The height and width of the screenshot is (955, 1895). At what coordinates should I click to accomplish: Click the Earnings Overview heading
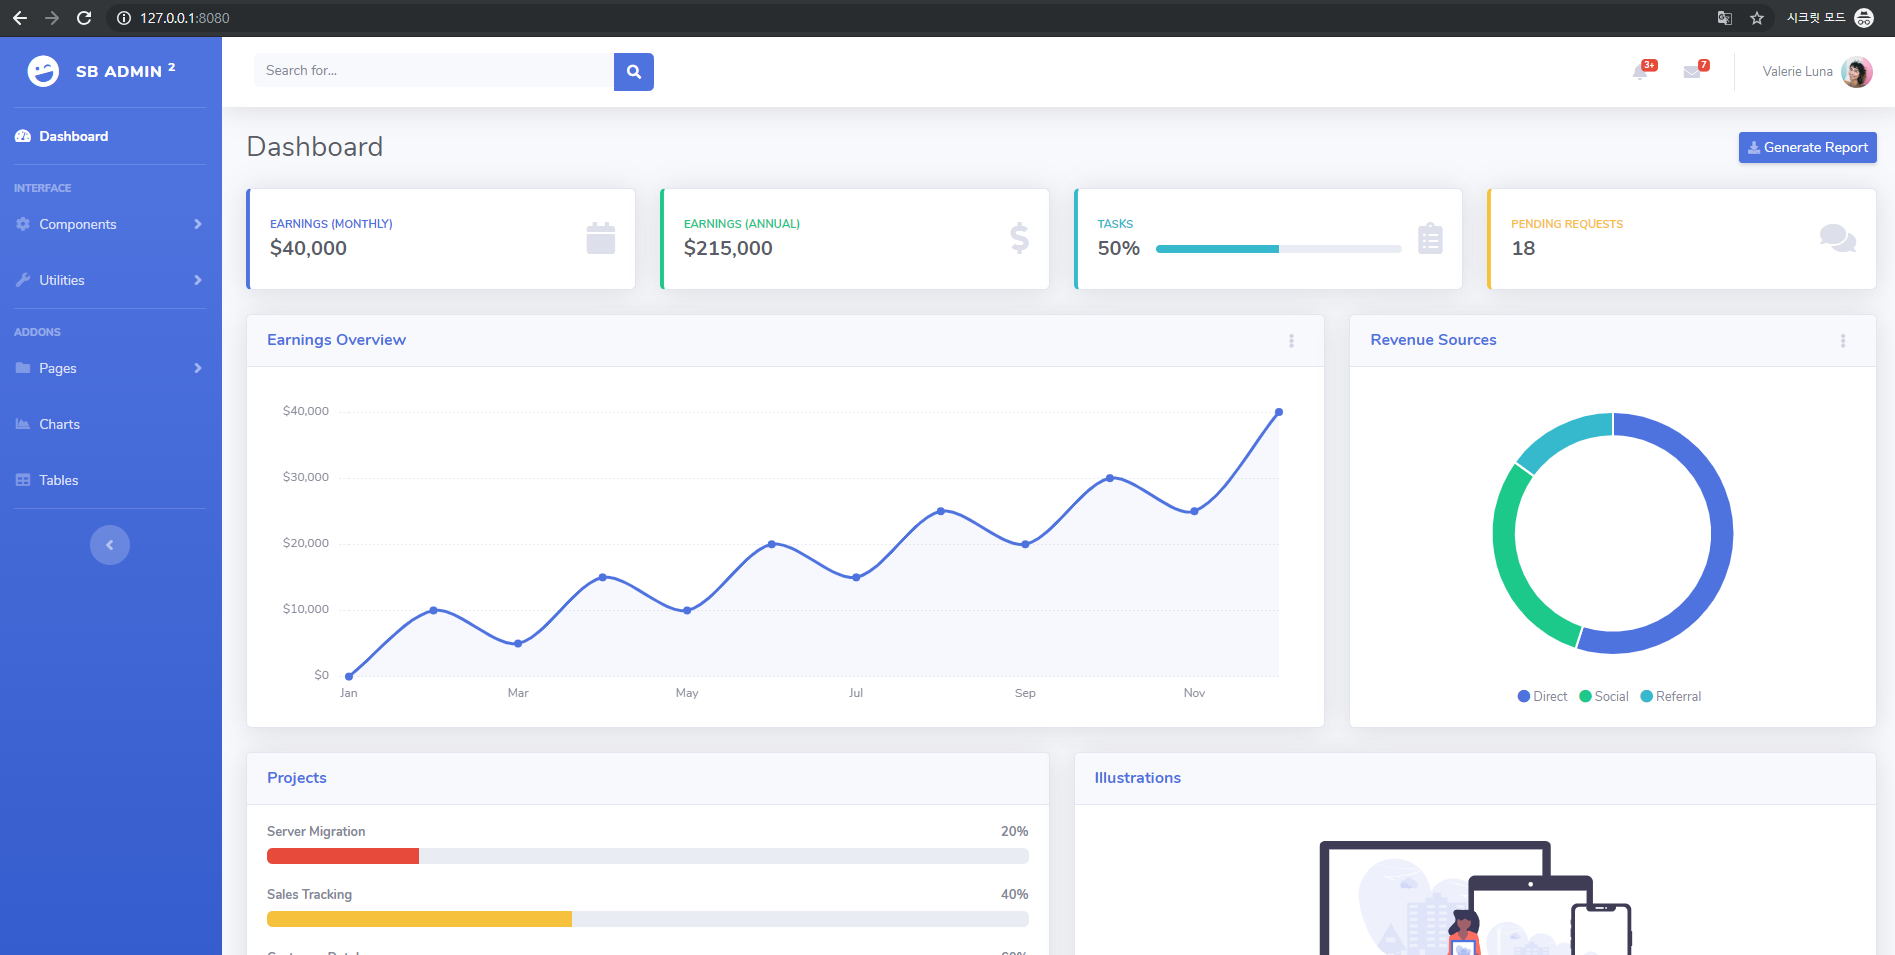click(336, 340)
